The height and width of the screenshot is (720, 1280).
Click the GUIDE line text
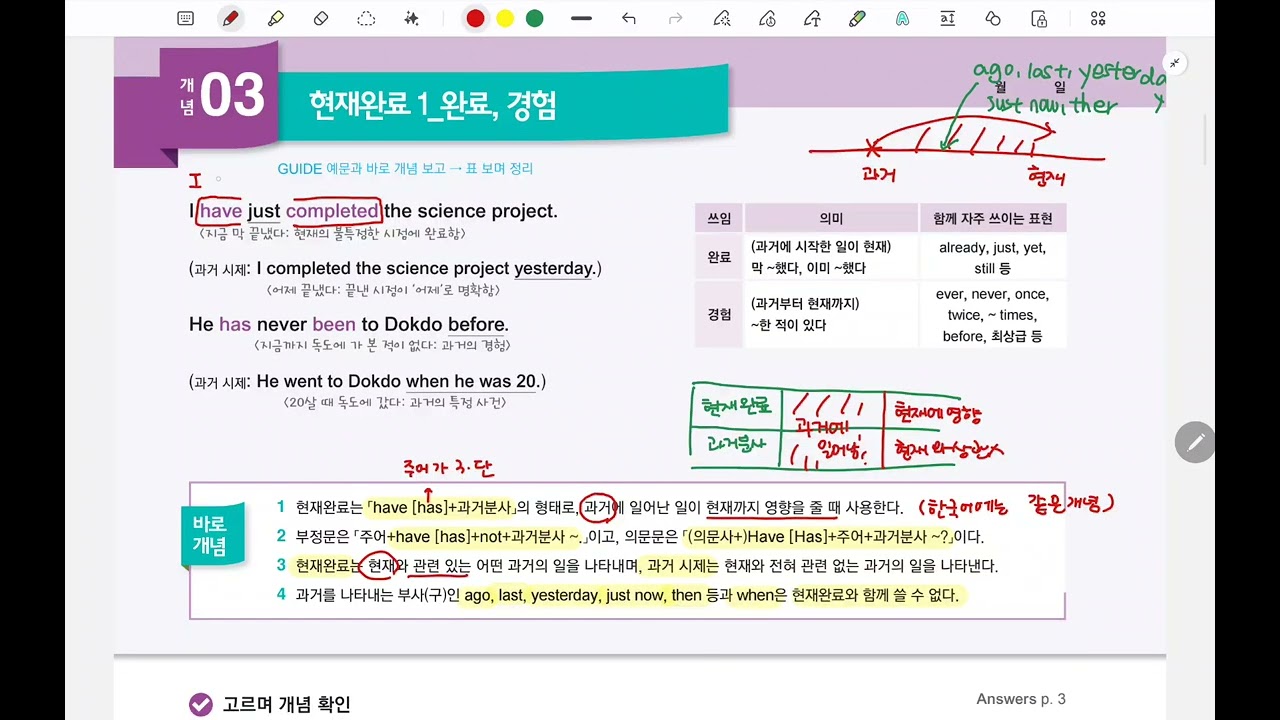405,169
